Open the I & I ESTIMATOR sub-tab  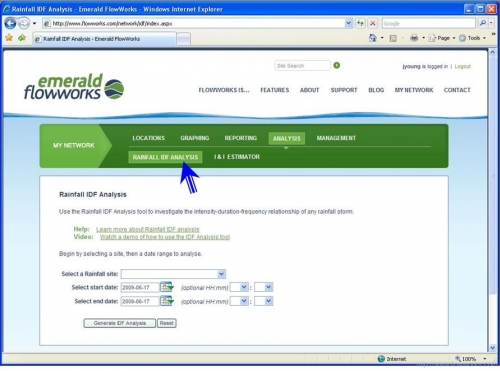[x=237, y=157]
